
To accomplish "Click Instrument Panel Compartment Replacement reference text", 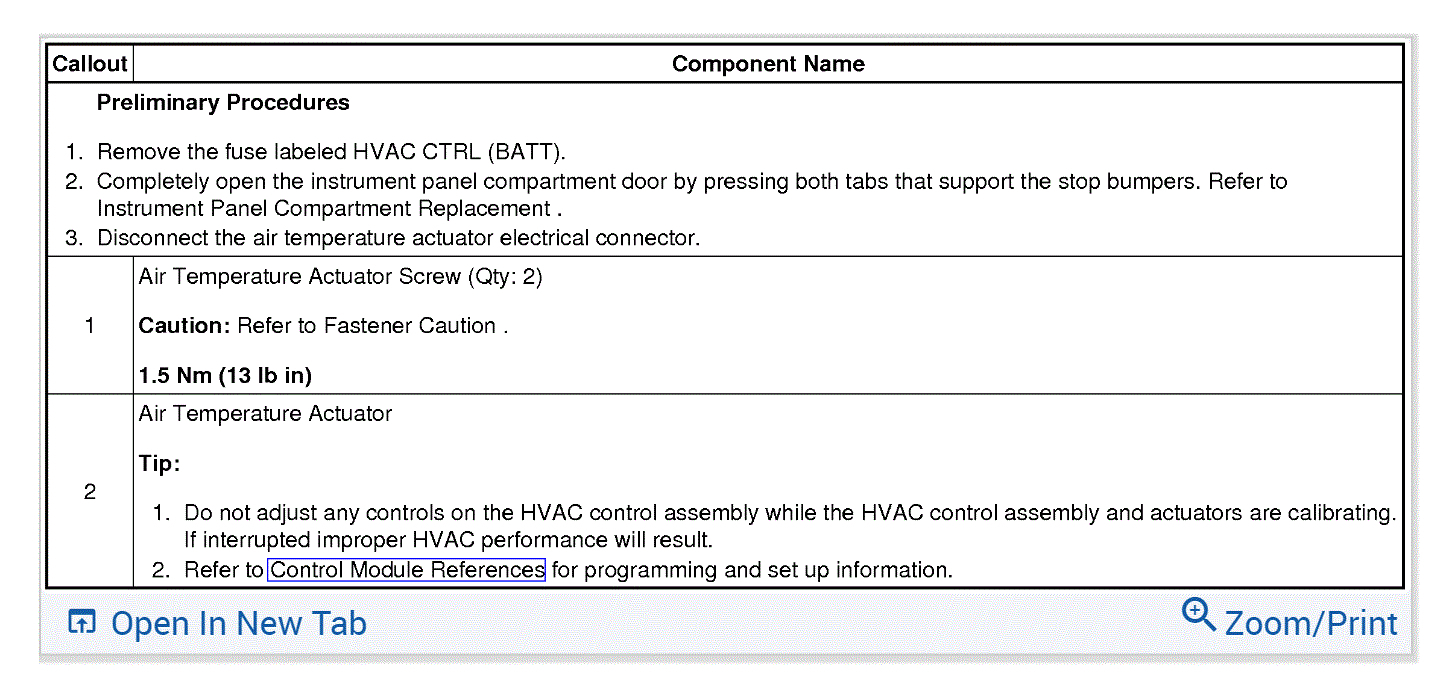I will [x=324, y=209].
